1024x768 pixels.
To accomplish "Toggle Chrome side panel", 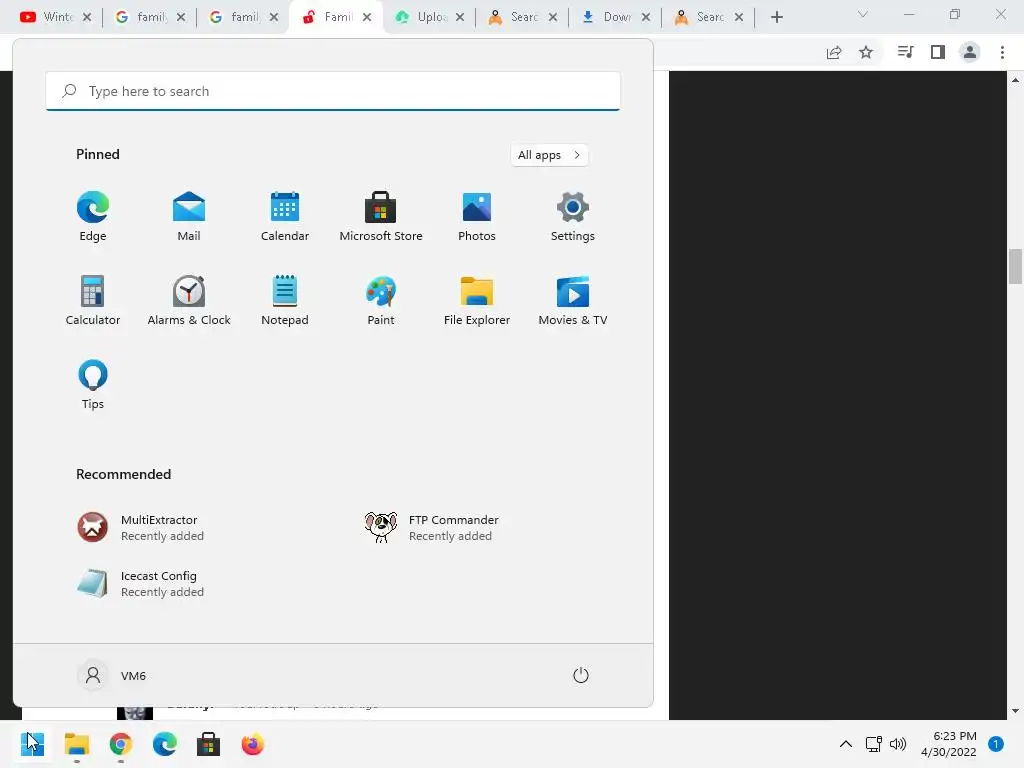I will point(938,52).
